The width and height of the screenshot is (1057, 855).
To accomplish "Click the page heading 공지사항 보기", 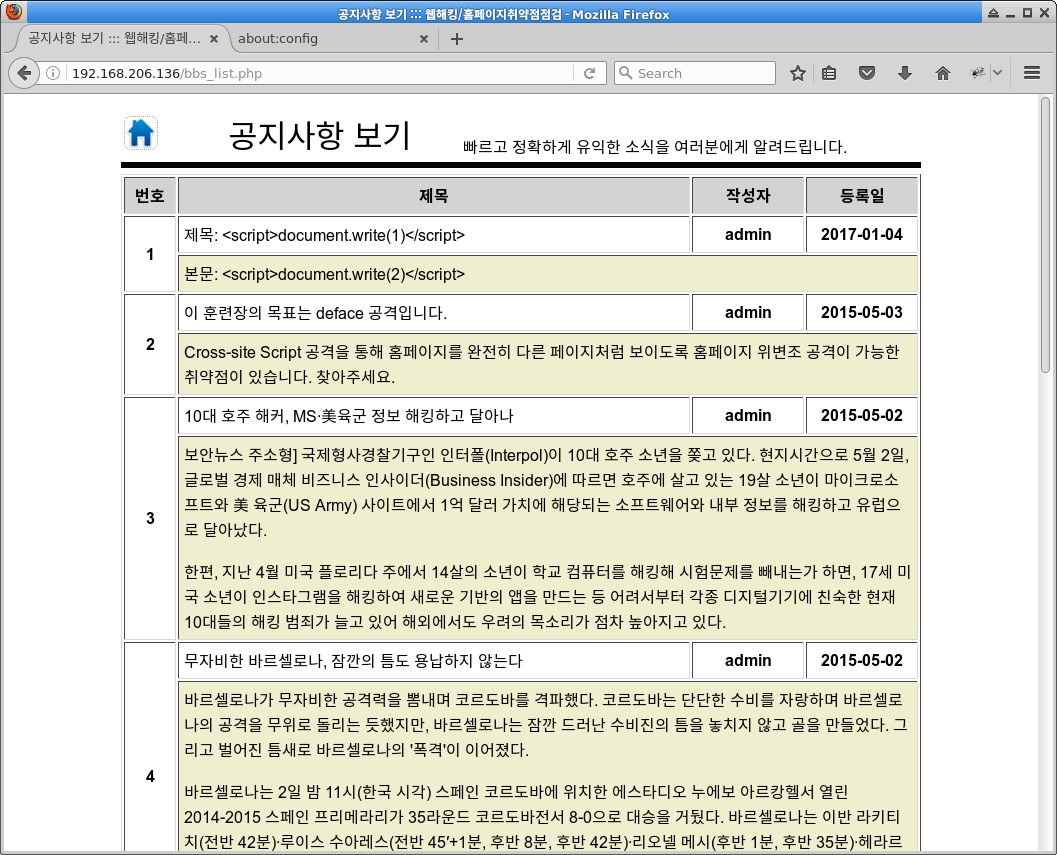I will pyautogui.click(x=320, y=135).
